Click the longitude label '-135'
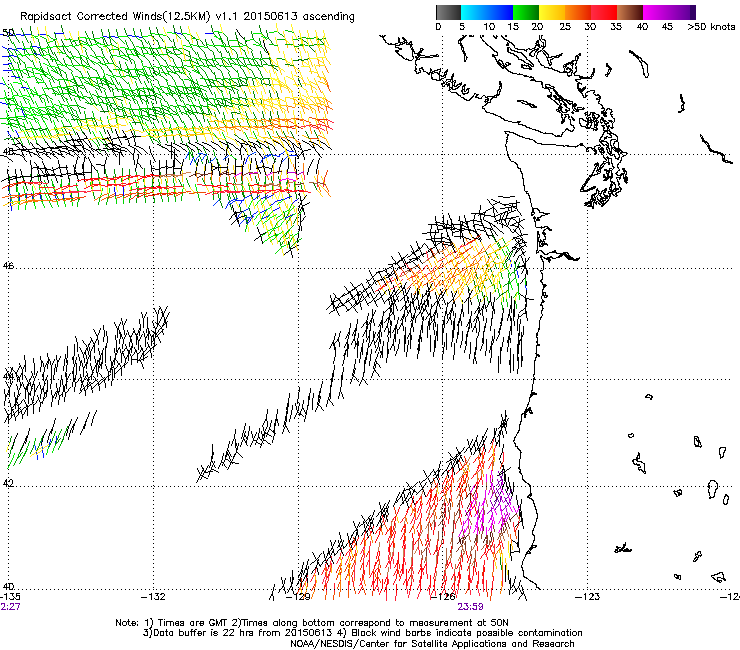Image resolution: width=740 pixels, height=650 pixels. coord(10,597)
